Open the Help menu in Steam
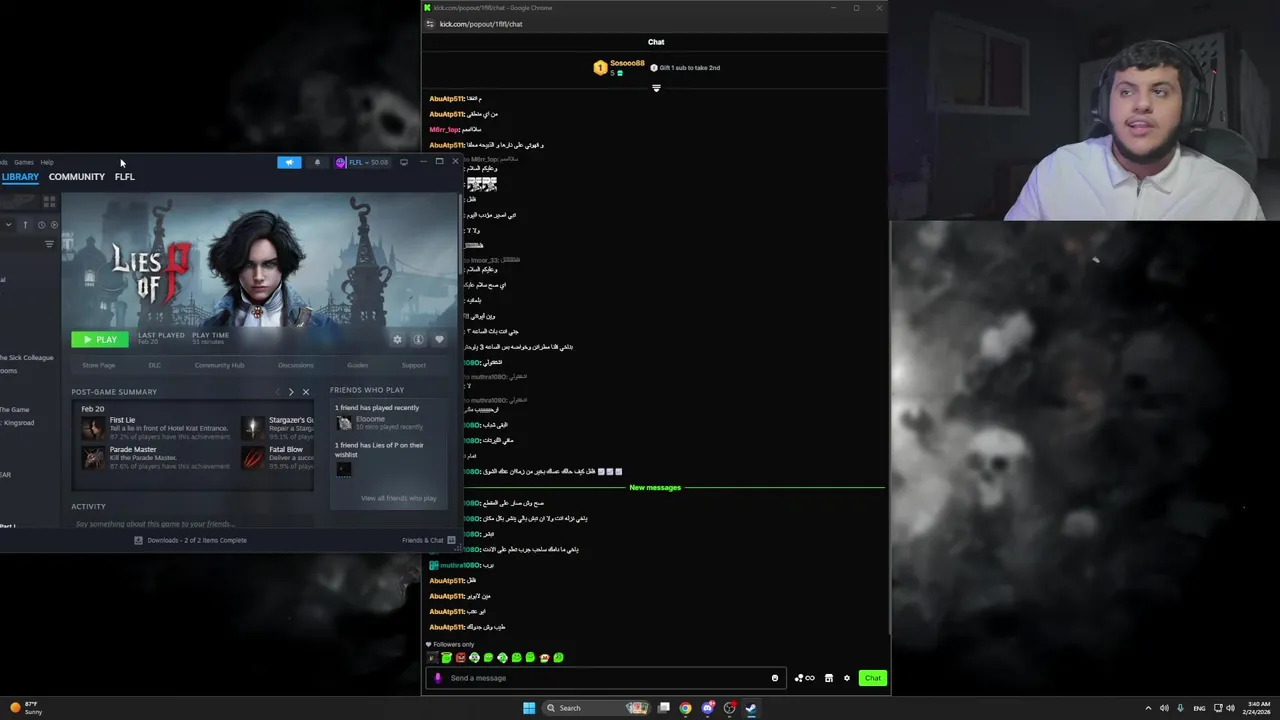Viewport: 1280px width, 720px height. (47, 162)
